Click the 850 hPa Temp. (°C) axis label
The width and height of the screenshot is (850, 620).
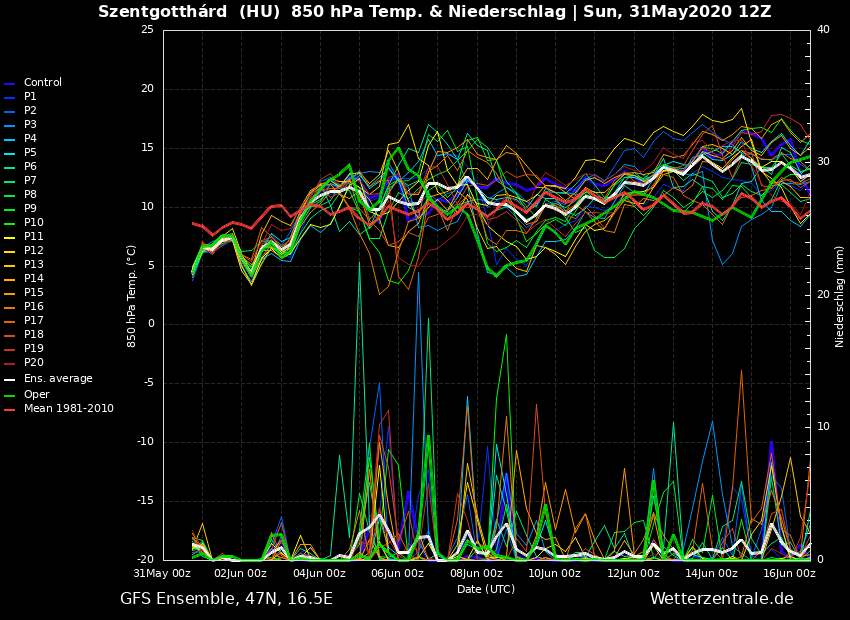tap(132, 296)
